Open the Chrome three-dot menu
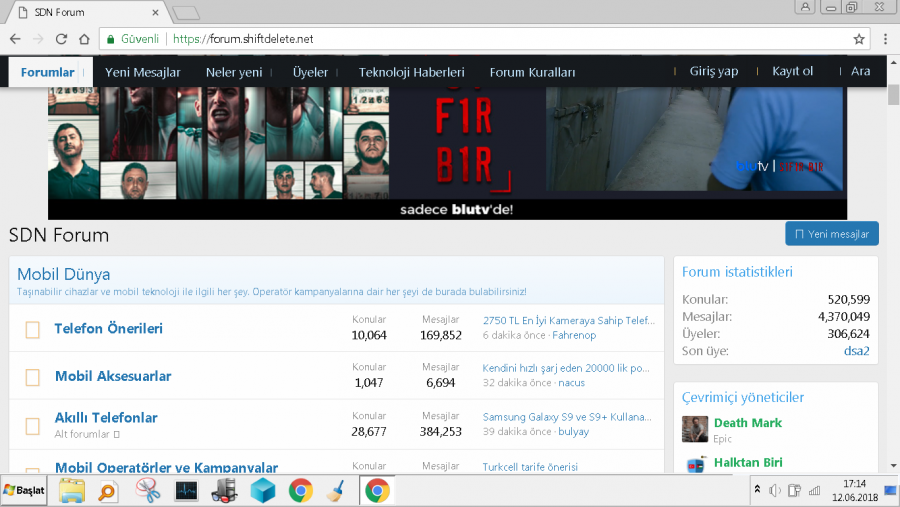 tap(885, 39)
